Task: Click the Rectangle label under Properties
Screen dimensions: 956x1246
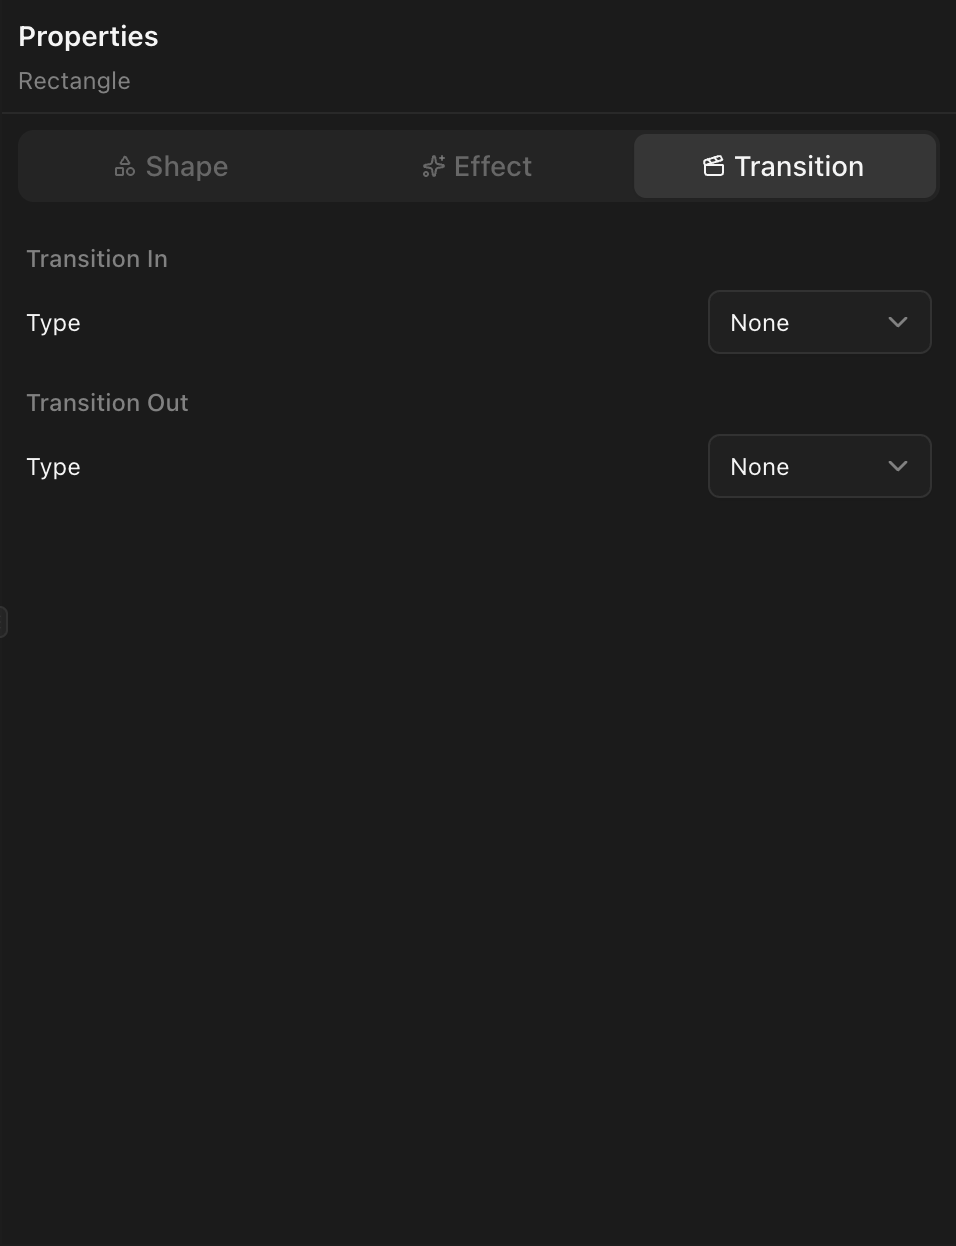Action: point(74,81)
